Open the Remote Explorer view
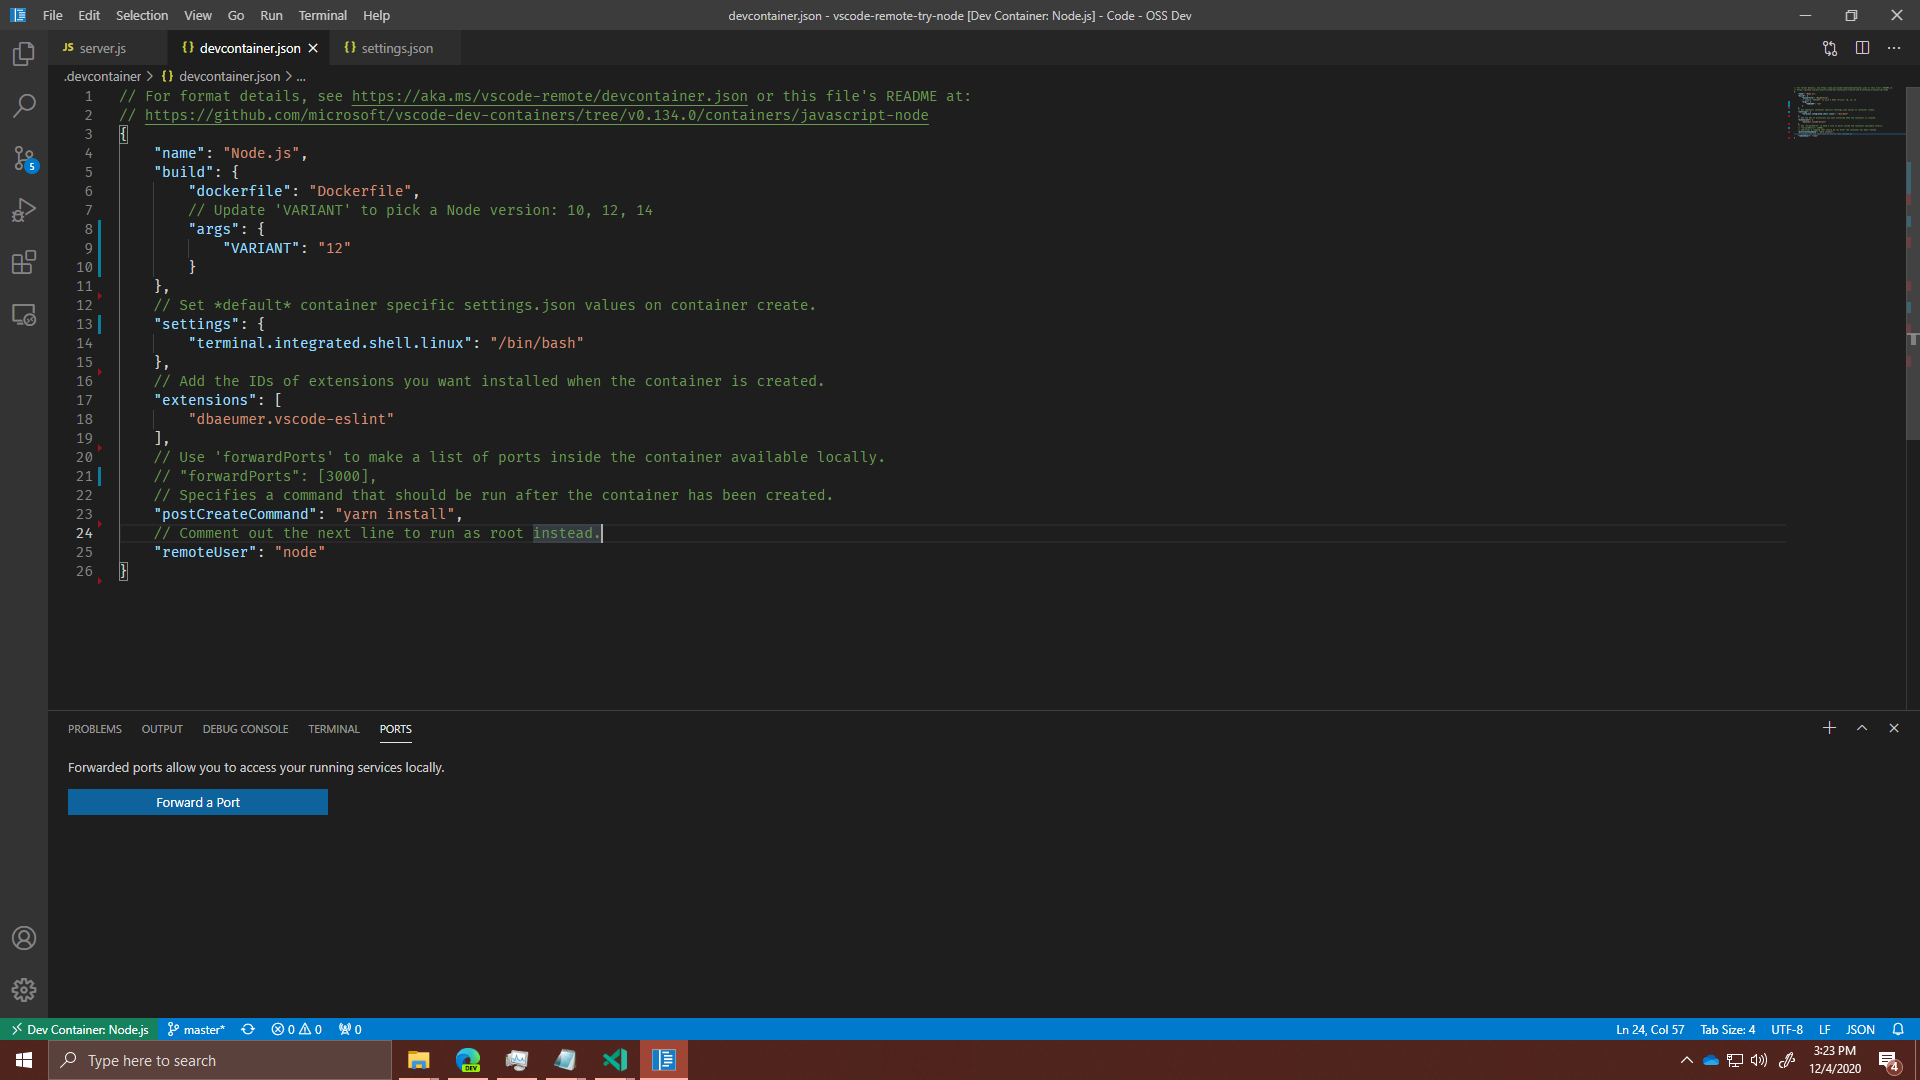This screenshot has height=1080, width=1920. tap(24, 314)
